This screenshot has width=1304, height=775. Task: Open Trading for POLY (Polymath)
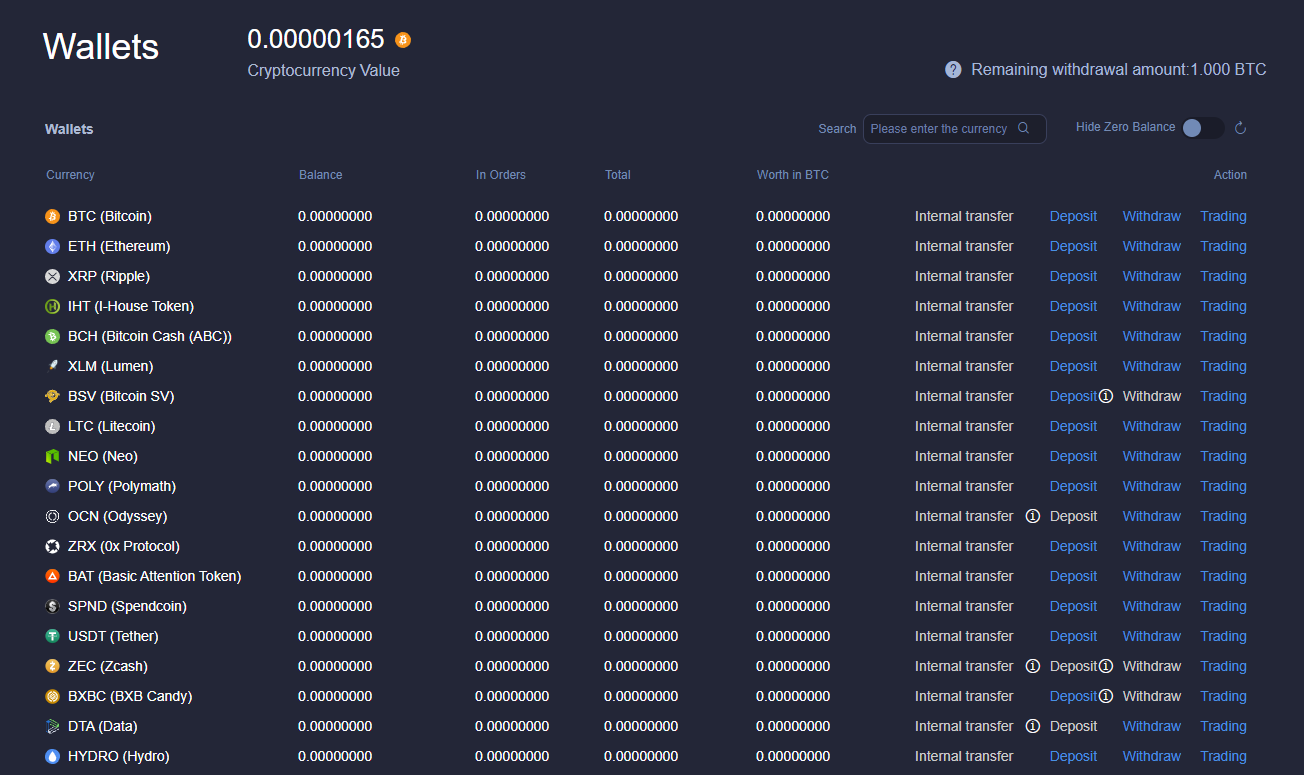click(x=1224, y=486)
